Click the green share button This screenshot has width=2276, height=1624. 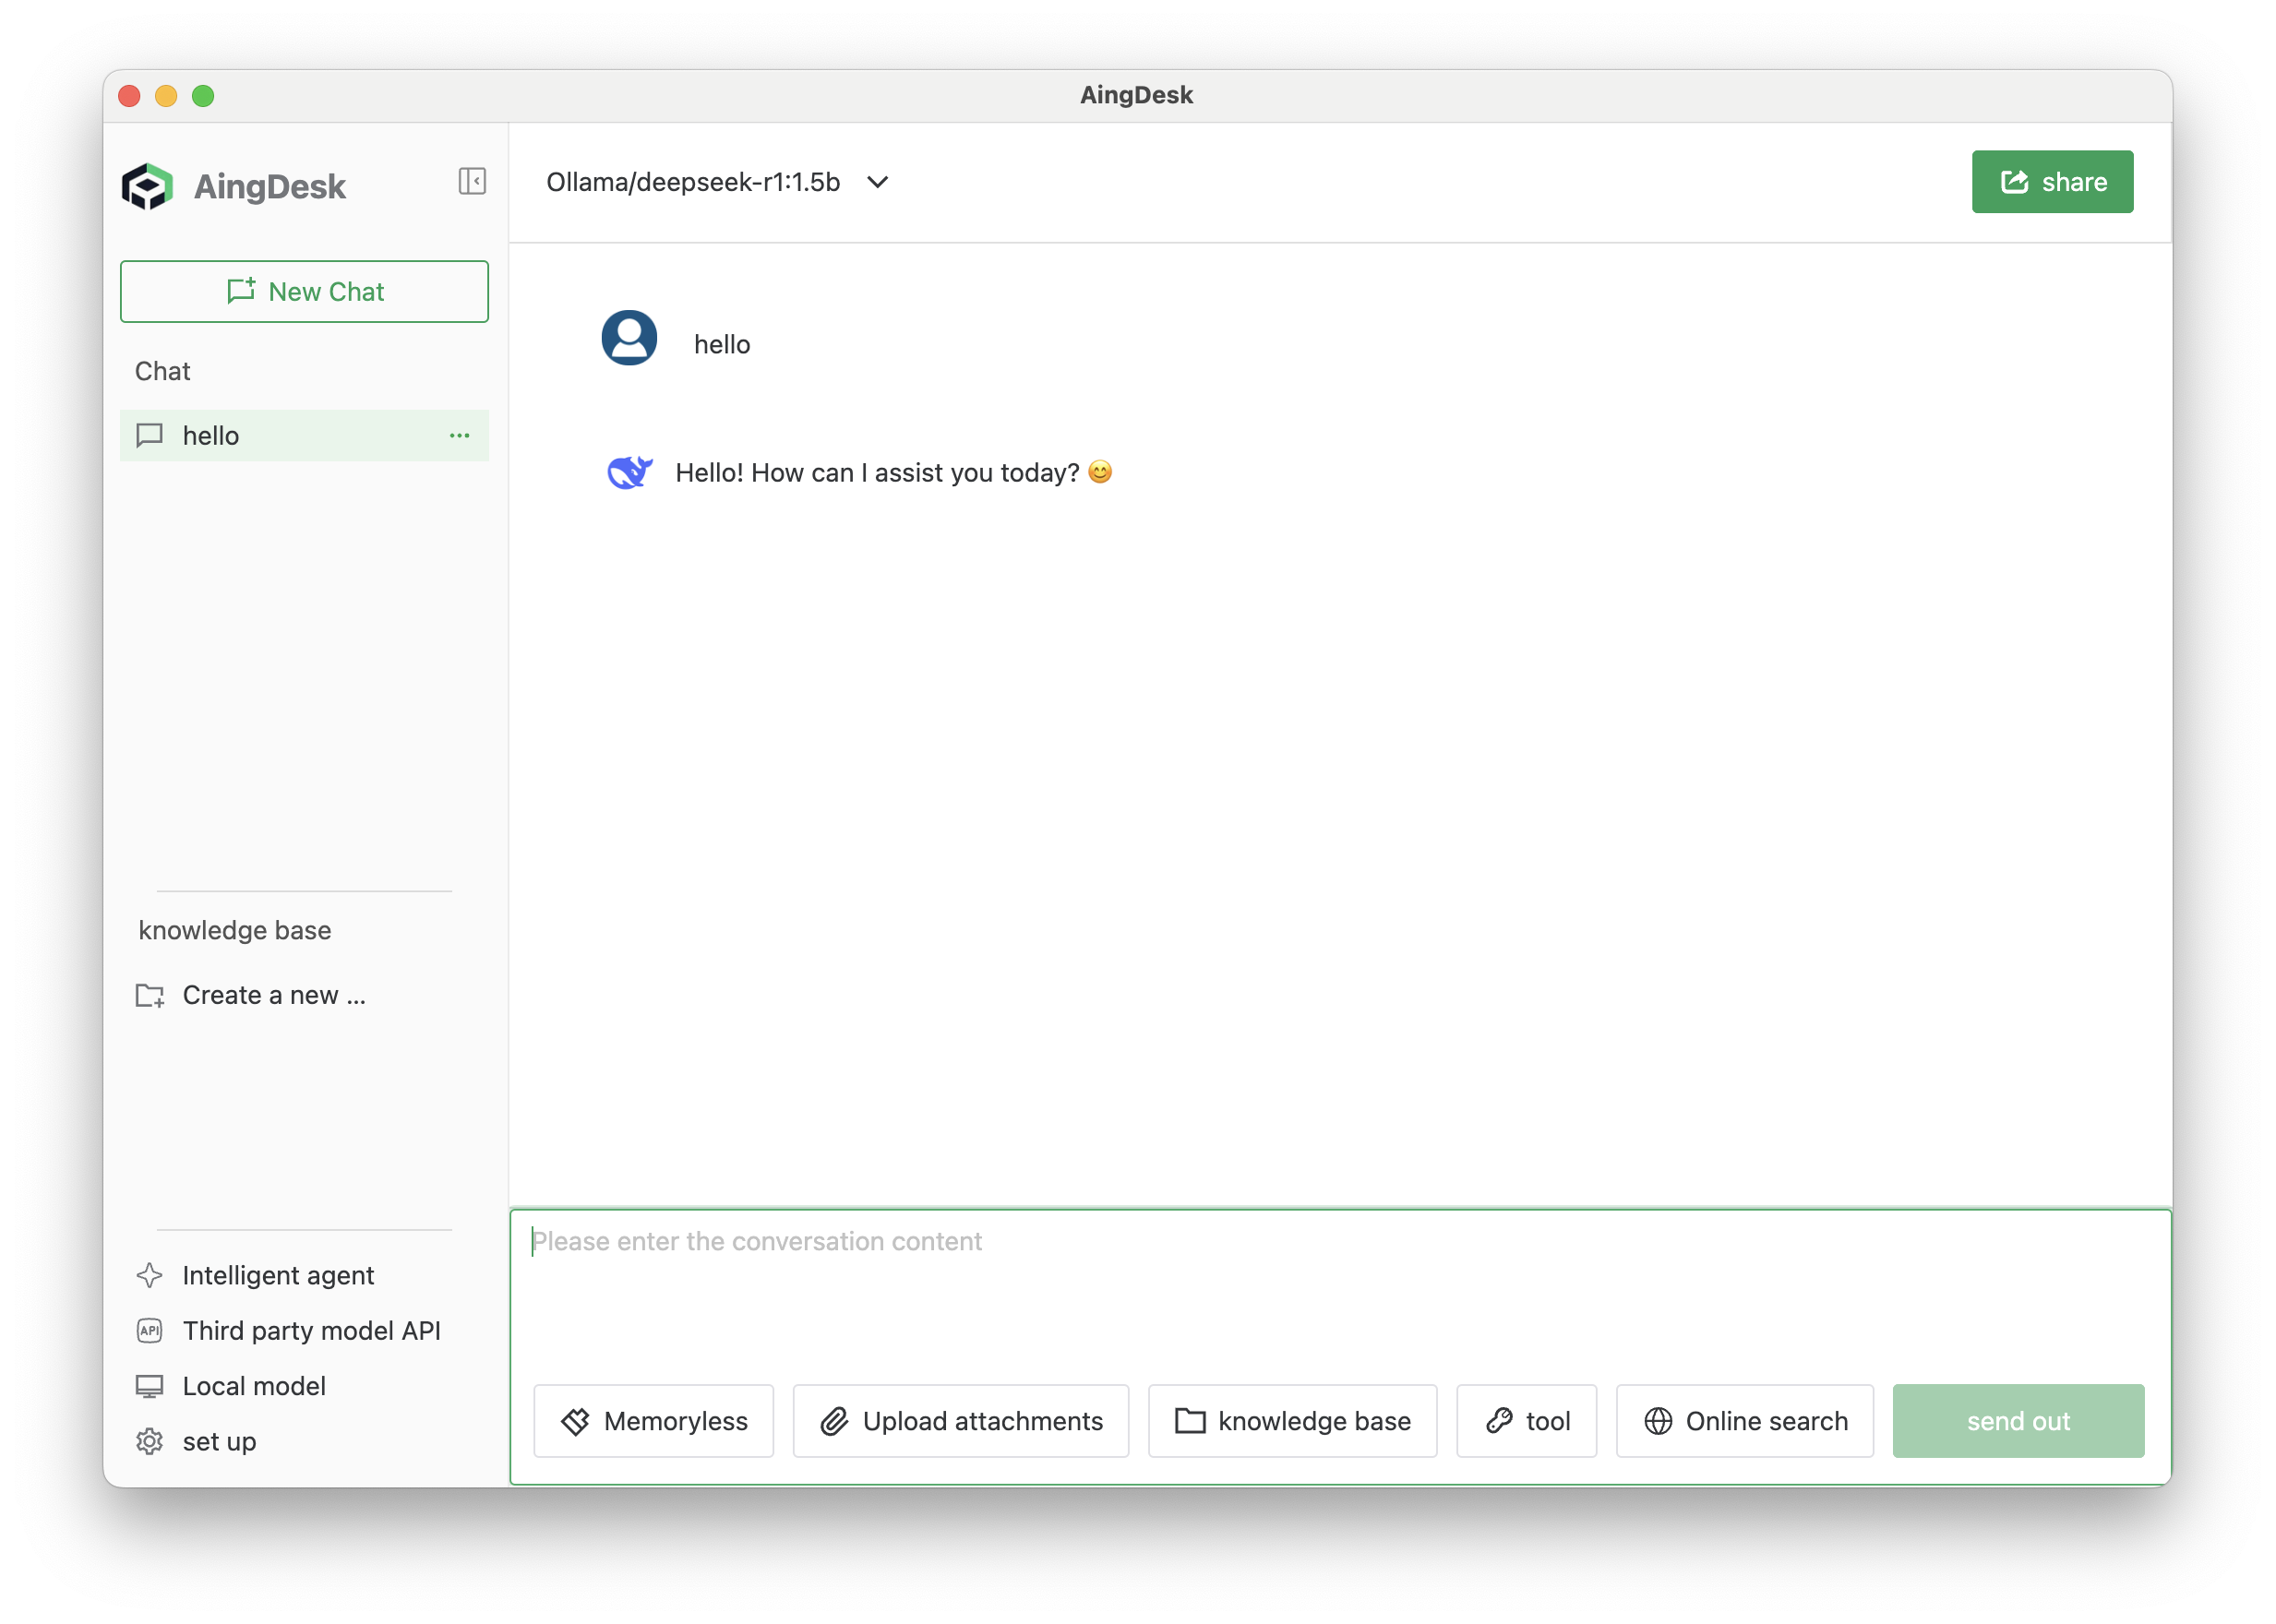point(2052,182)
